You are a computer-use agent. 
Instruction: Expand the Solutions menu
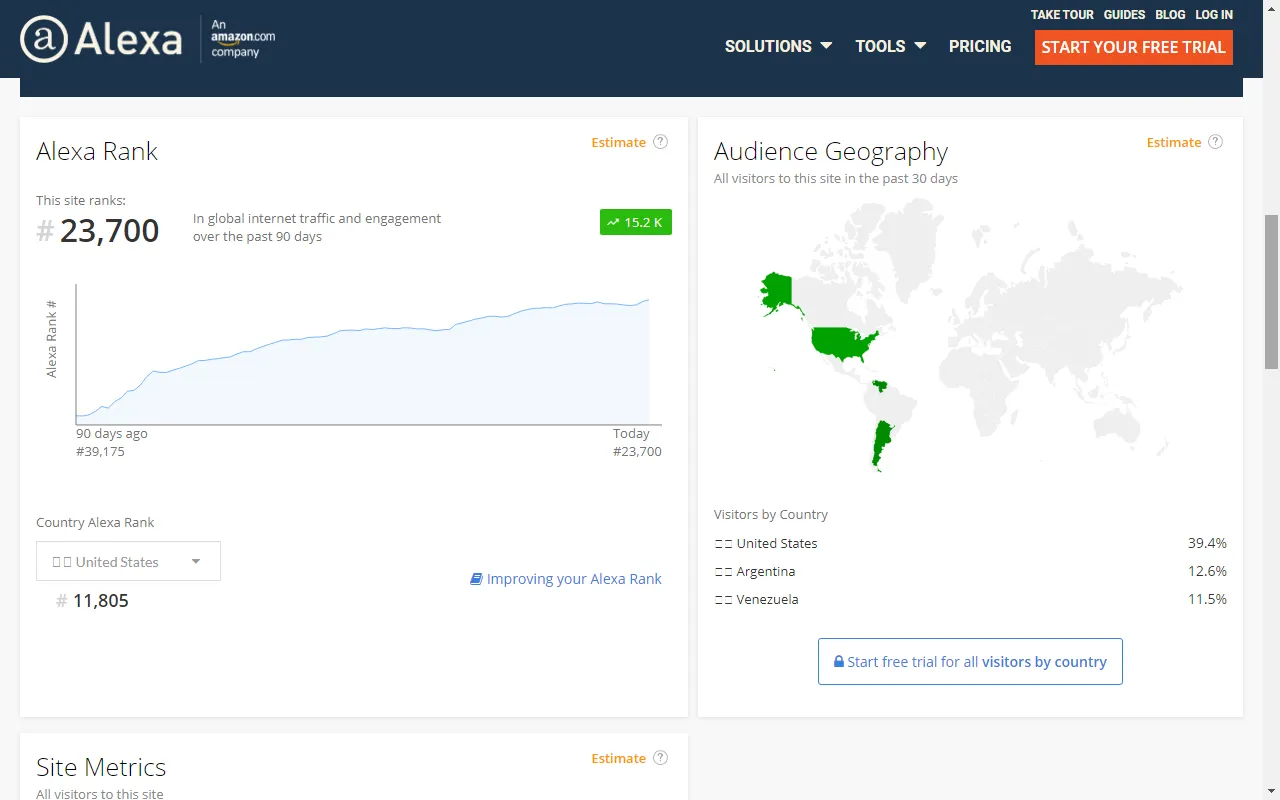[x=778, y=46]
